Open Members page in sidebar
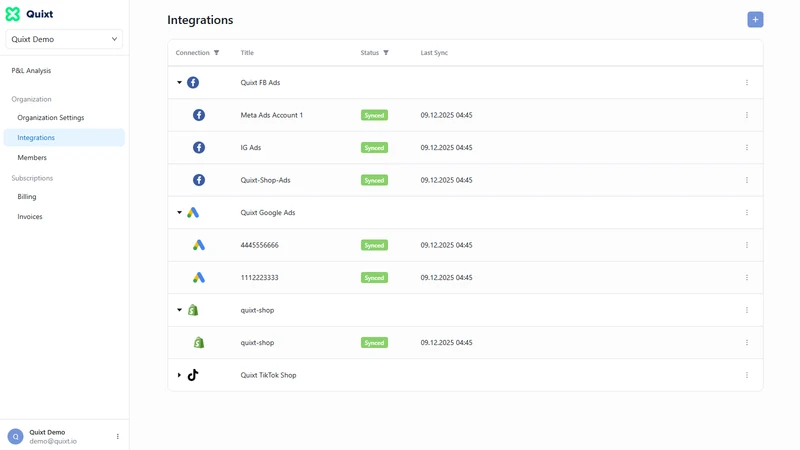 [x=32, y=158]
